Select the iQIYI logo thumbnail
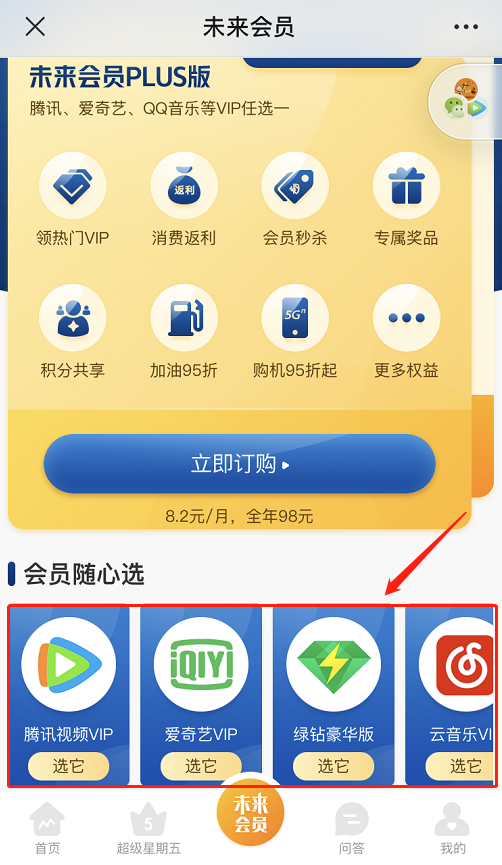Screen dimensions: 502x865 click(201, 664)
